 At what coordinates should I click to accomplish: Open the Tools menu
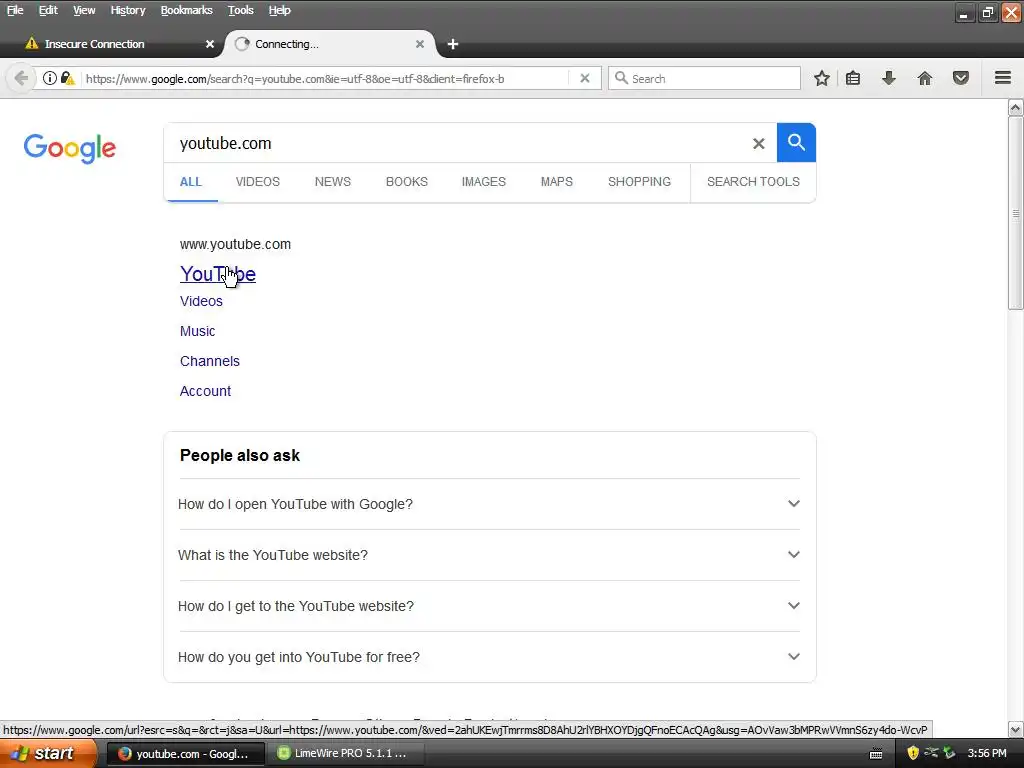pos(240,10)
